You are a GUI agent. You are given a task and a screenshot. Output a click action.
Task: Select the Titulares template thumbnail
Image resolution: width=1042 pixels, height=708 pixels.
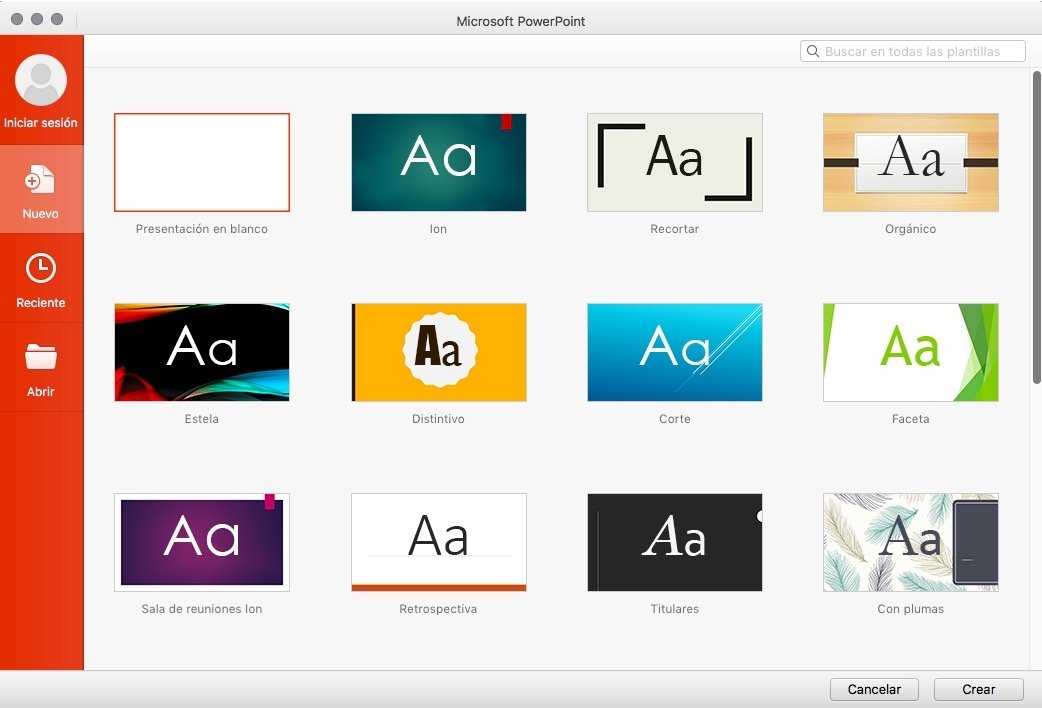point(675,542)
